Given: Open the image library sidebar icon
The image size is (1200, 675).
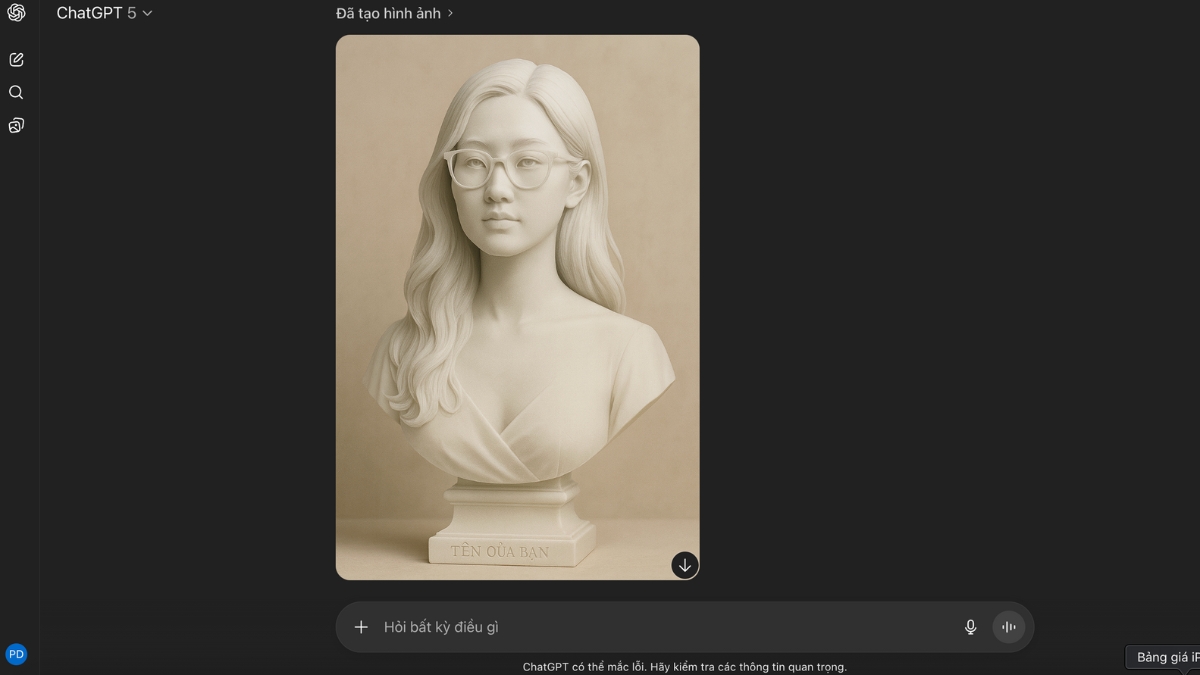Looking at the screenshot, I should (16, 125).
